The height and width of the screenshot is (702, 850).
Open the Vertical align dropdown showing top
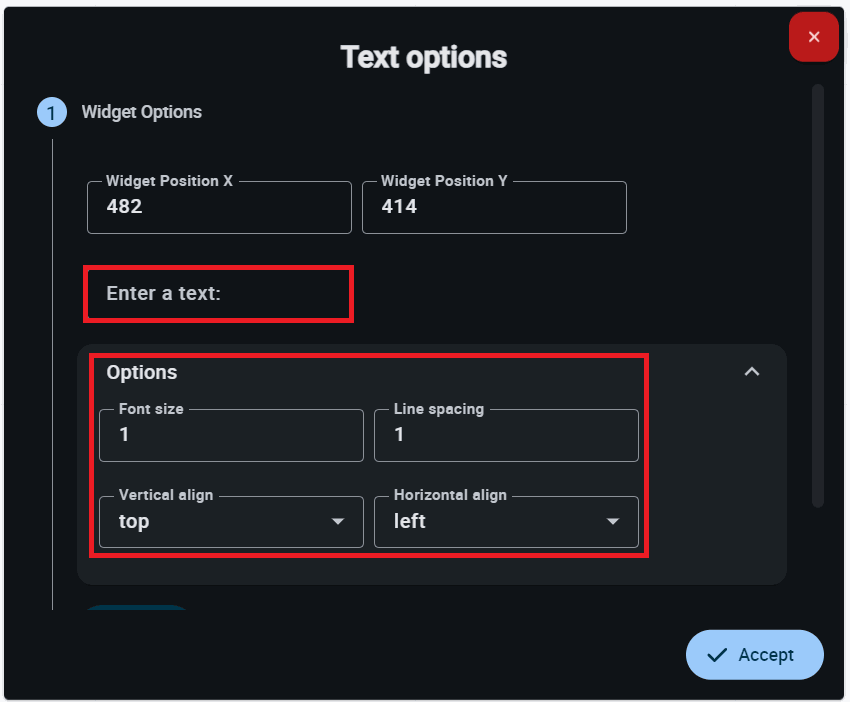[x=220, y=522]
